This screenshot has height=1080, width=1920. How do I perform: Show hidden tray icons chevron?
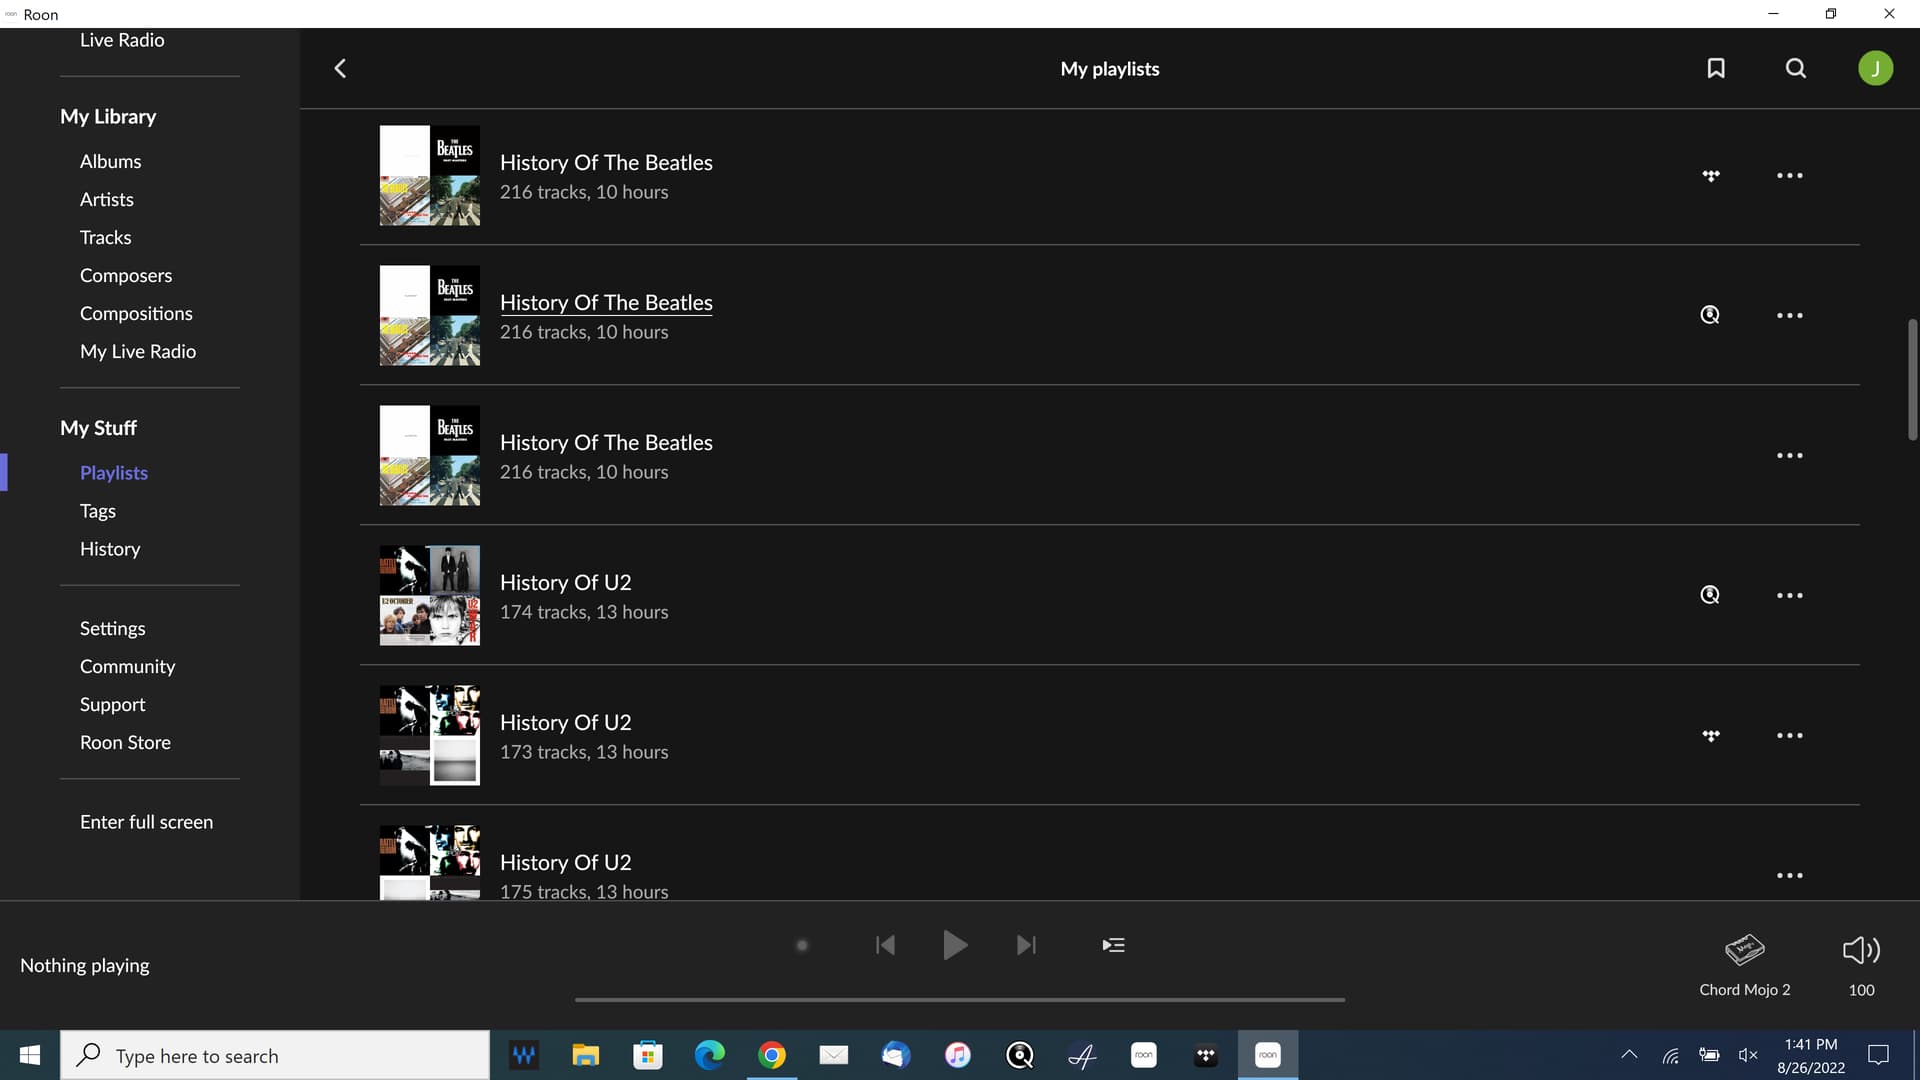[1629, 1054]
